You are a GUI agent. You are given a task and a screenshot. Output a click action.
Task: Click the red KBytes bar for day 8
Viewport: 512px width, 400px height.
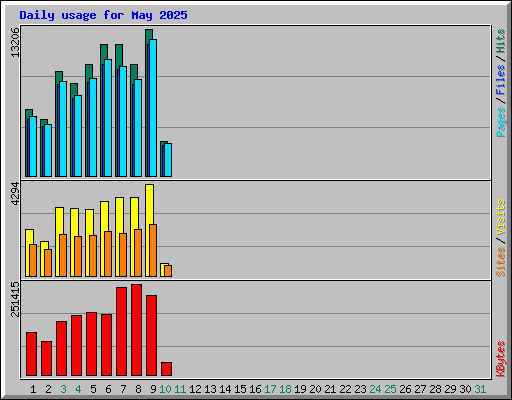click(x=137, y=330)
